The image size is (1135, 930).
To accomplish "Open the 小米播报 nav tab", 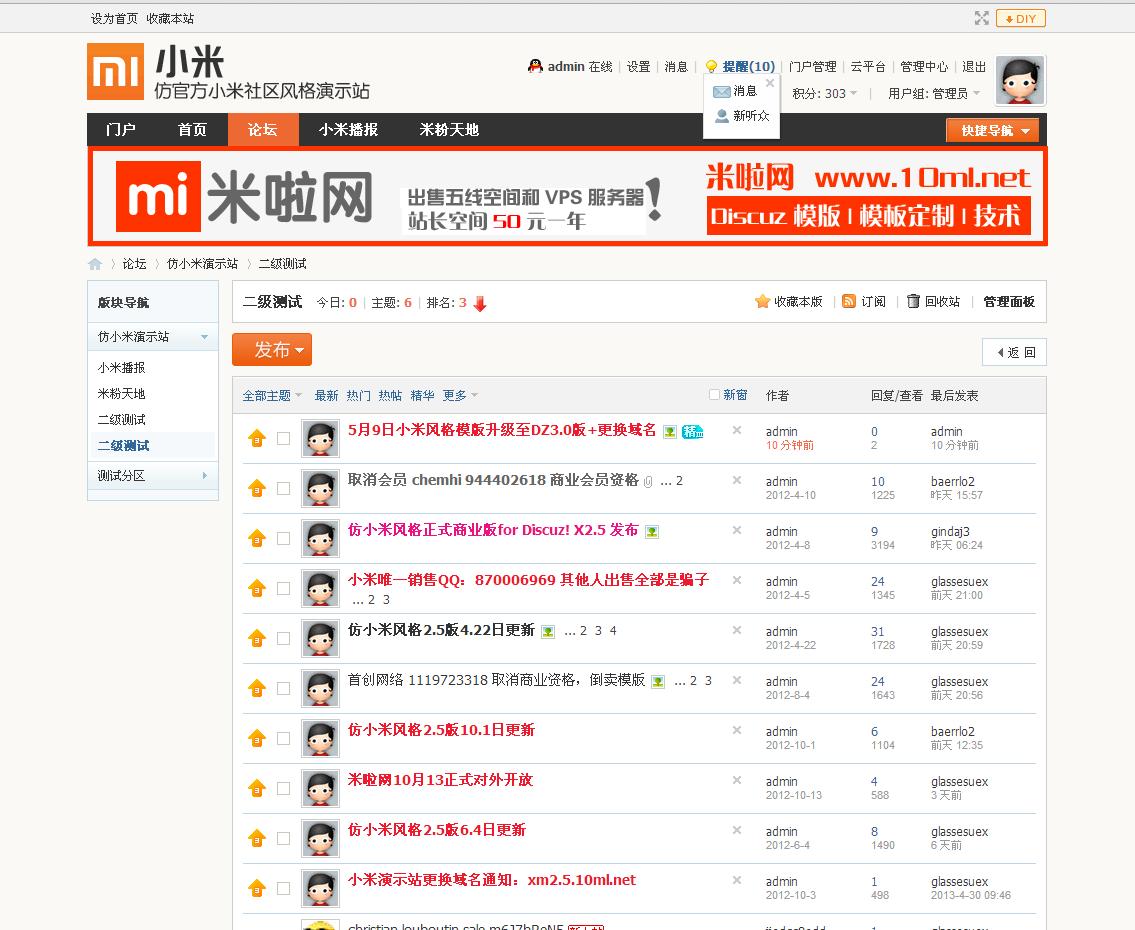I will 348,130.
